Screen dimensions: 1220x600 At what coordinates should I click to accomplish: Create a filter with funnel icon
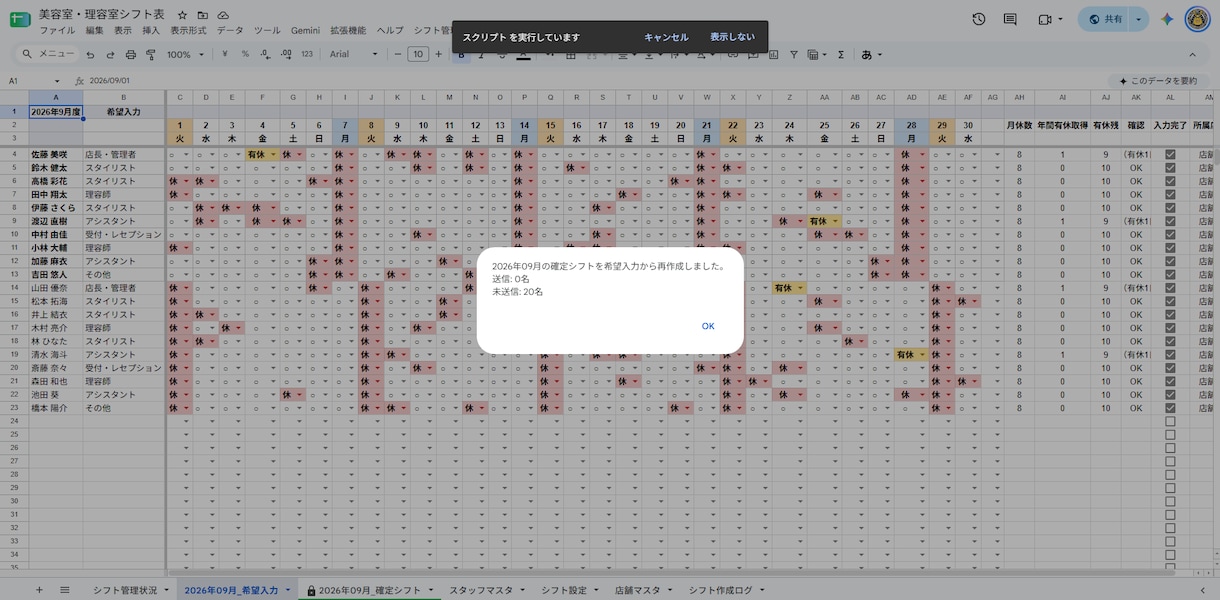pyautogui.click(x=794, y=54)
